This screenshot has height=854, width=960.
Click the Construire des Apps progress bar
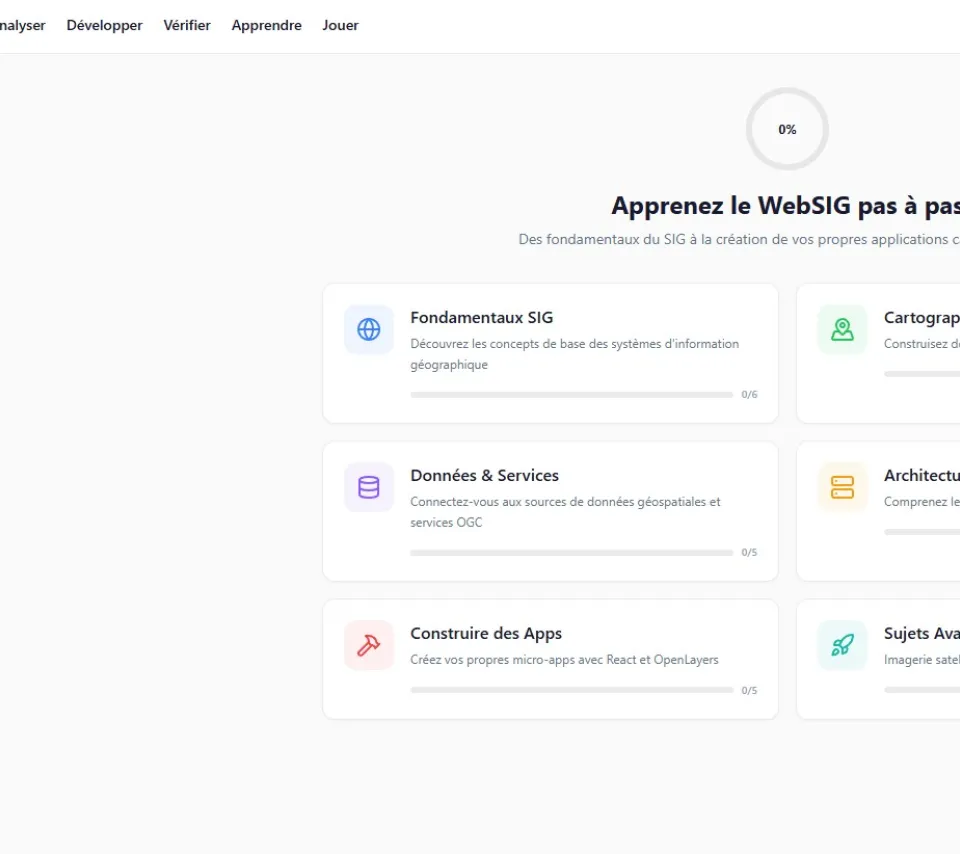click(x=572, y=690)
